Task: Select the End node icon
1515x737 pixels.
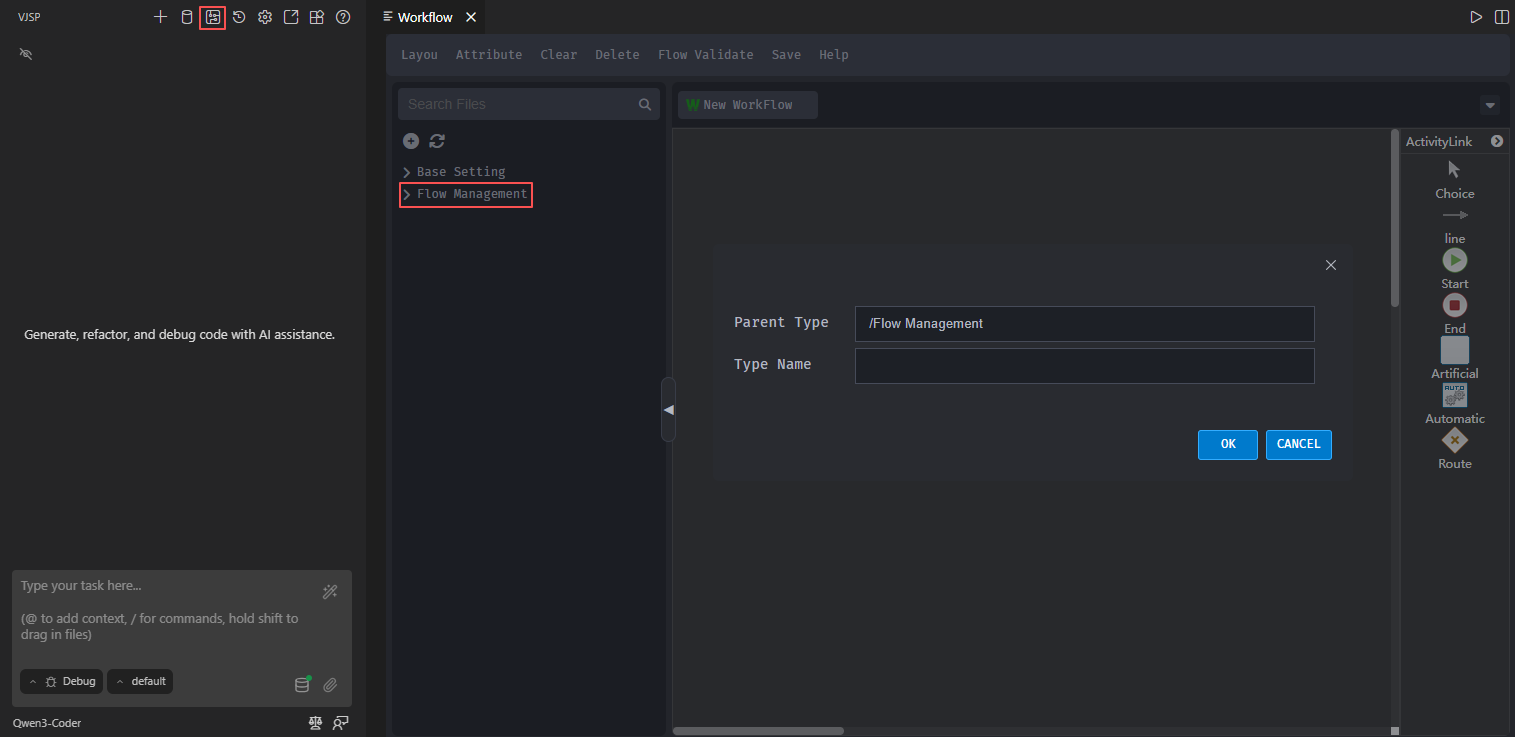Action: [1454, 305]
